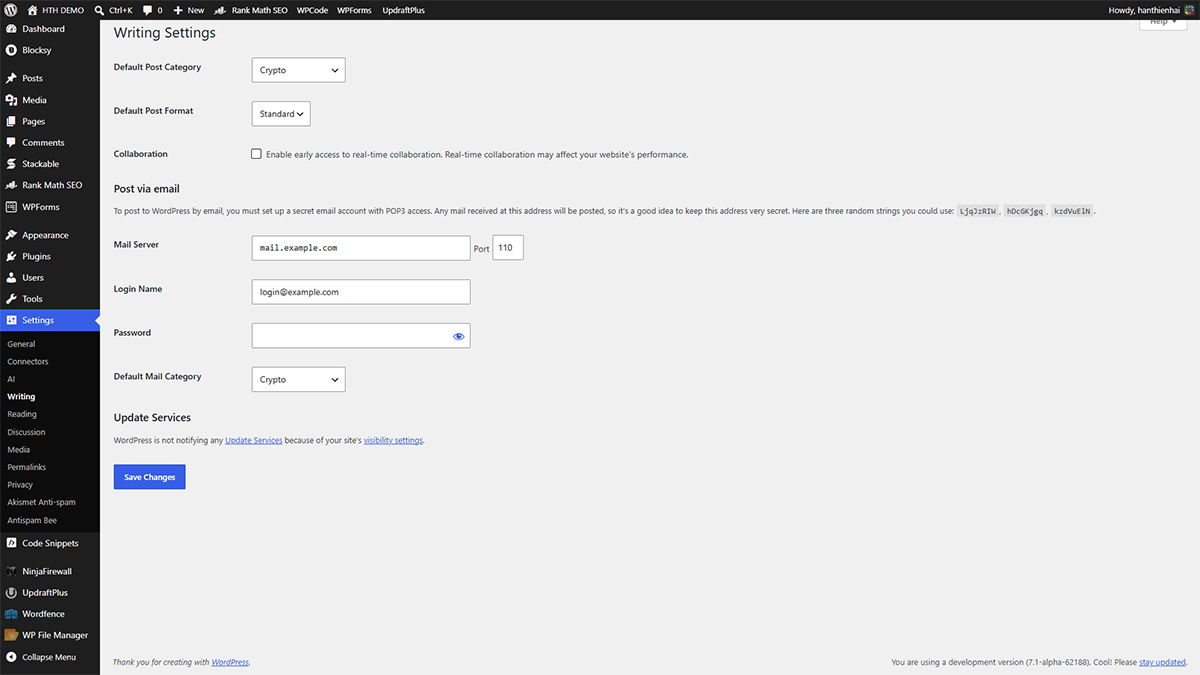The width and height of the screenshot is (1200, 675).
Task: Click the stay updated link
Action: 1162,662
